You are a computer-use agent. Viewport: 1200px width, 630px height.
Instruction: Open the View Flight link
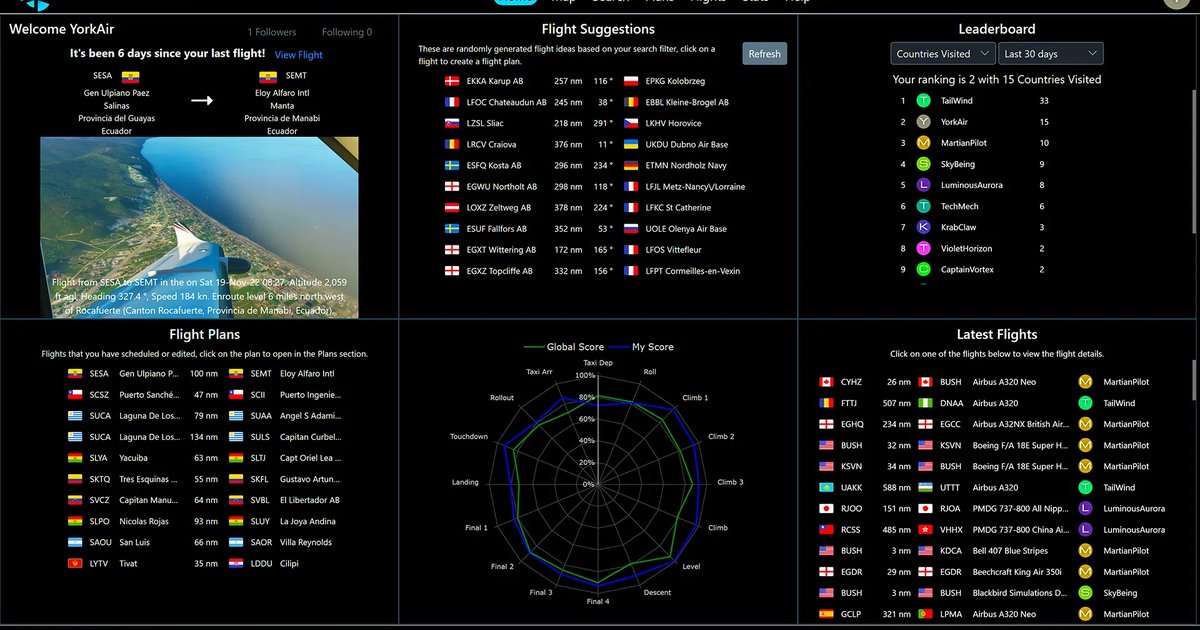tap(299, 55)
